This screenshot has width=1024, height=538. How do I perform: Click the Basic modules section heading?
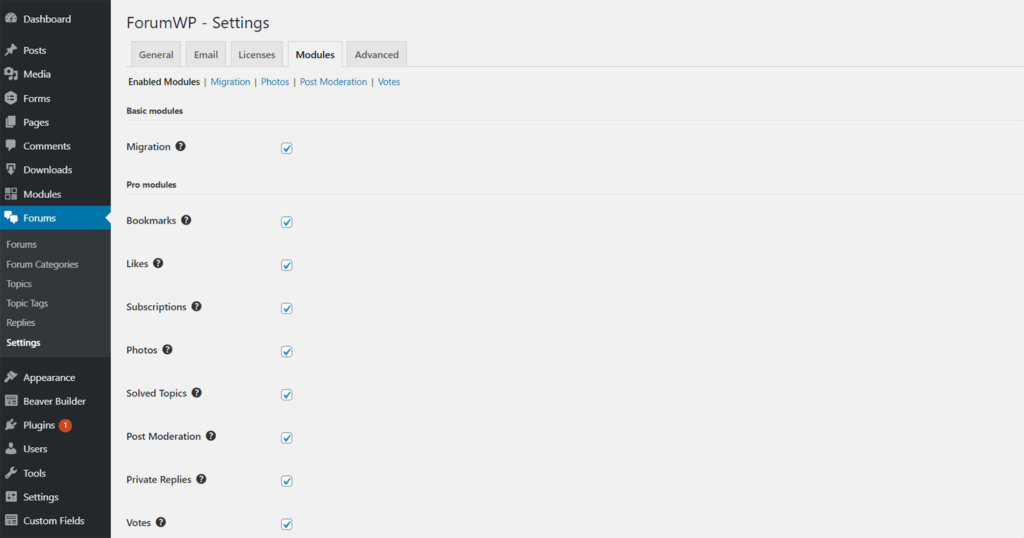[155, 111]
